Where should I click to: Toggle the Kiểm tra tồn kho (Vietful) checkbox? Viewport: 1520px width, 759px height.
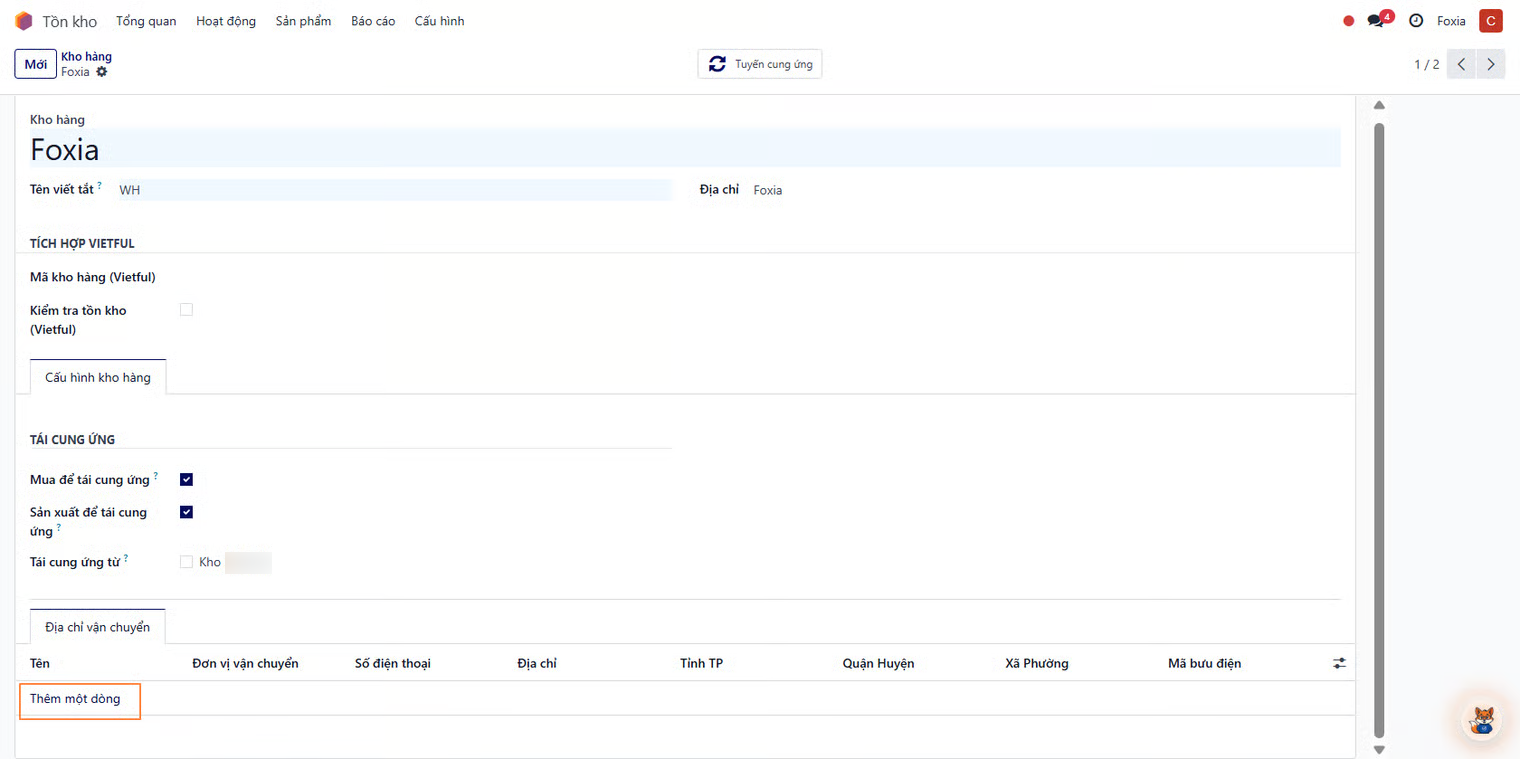click(x=186, y=310)
